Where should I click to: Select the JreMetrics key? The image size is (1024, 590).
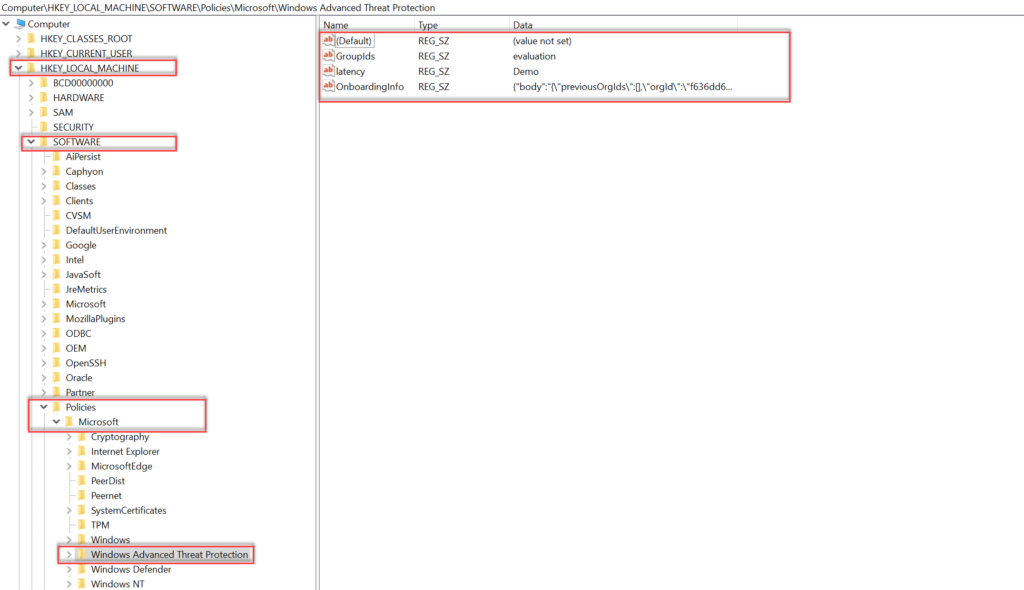(86, 289)
